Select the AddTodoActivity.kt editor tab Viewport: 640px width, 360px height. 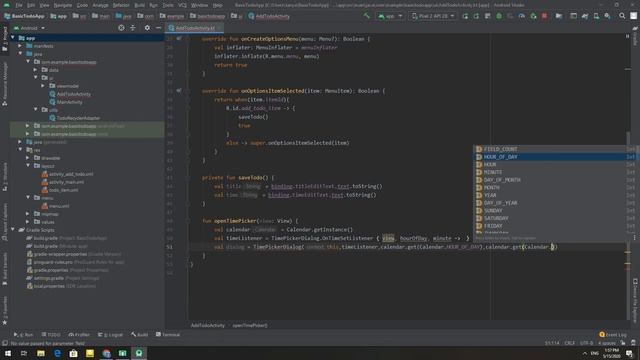coord(195,28)
